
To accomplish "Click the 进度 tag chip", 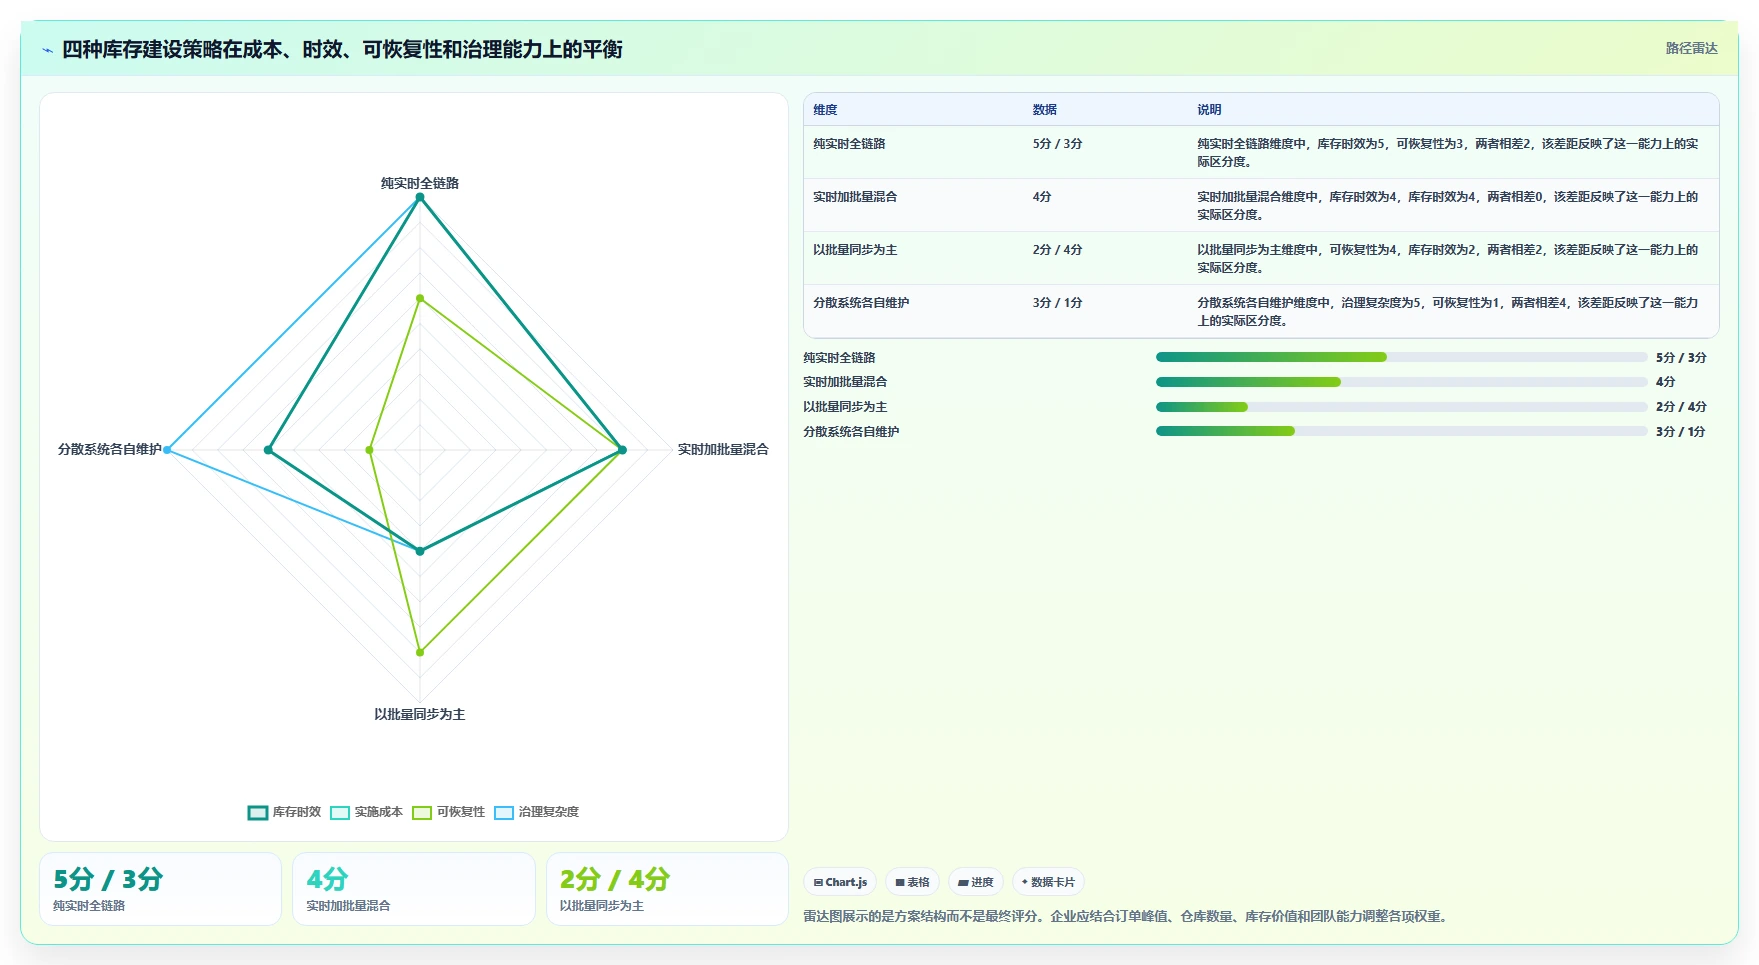I will [976, 882].
